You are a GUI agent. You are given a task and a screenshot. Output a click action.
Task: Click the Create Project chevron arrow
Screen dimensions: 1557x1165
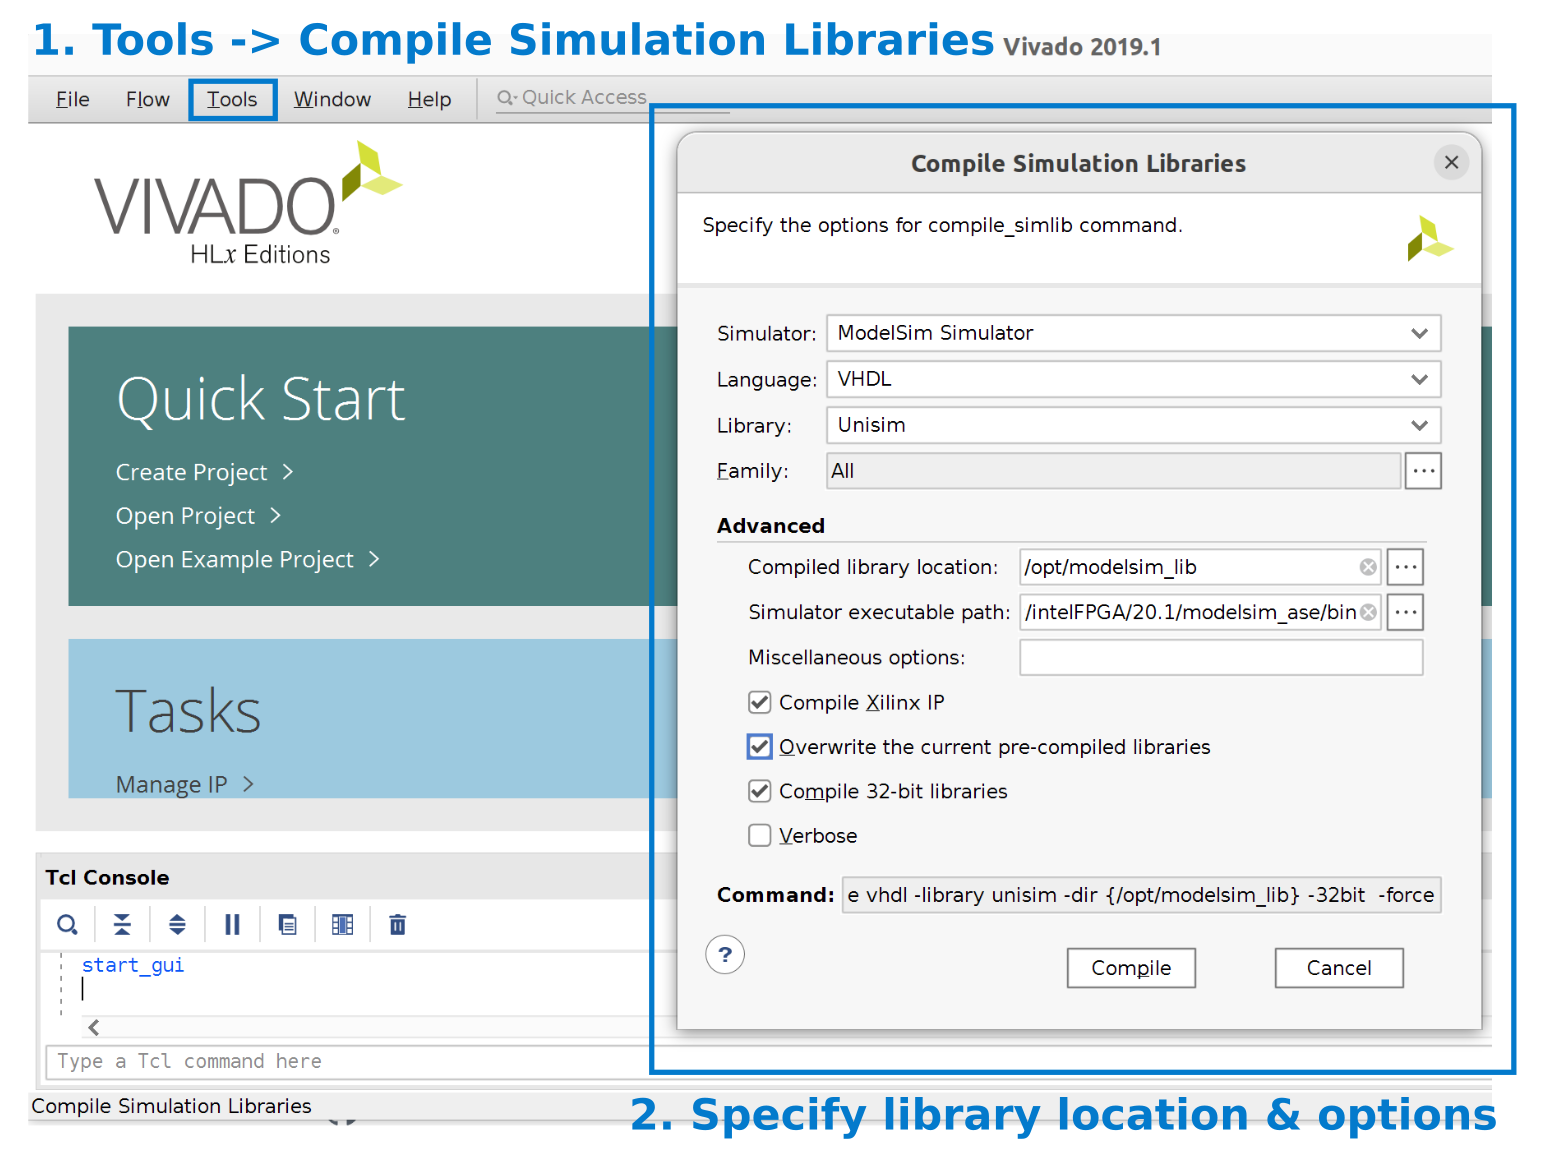tap(288, 472)
